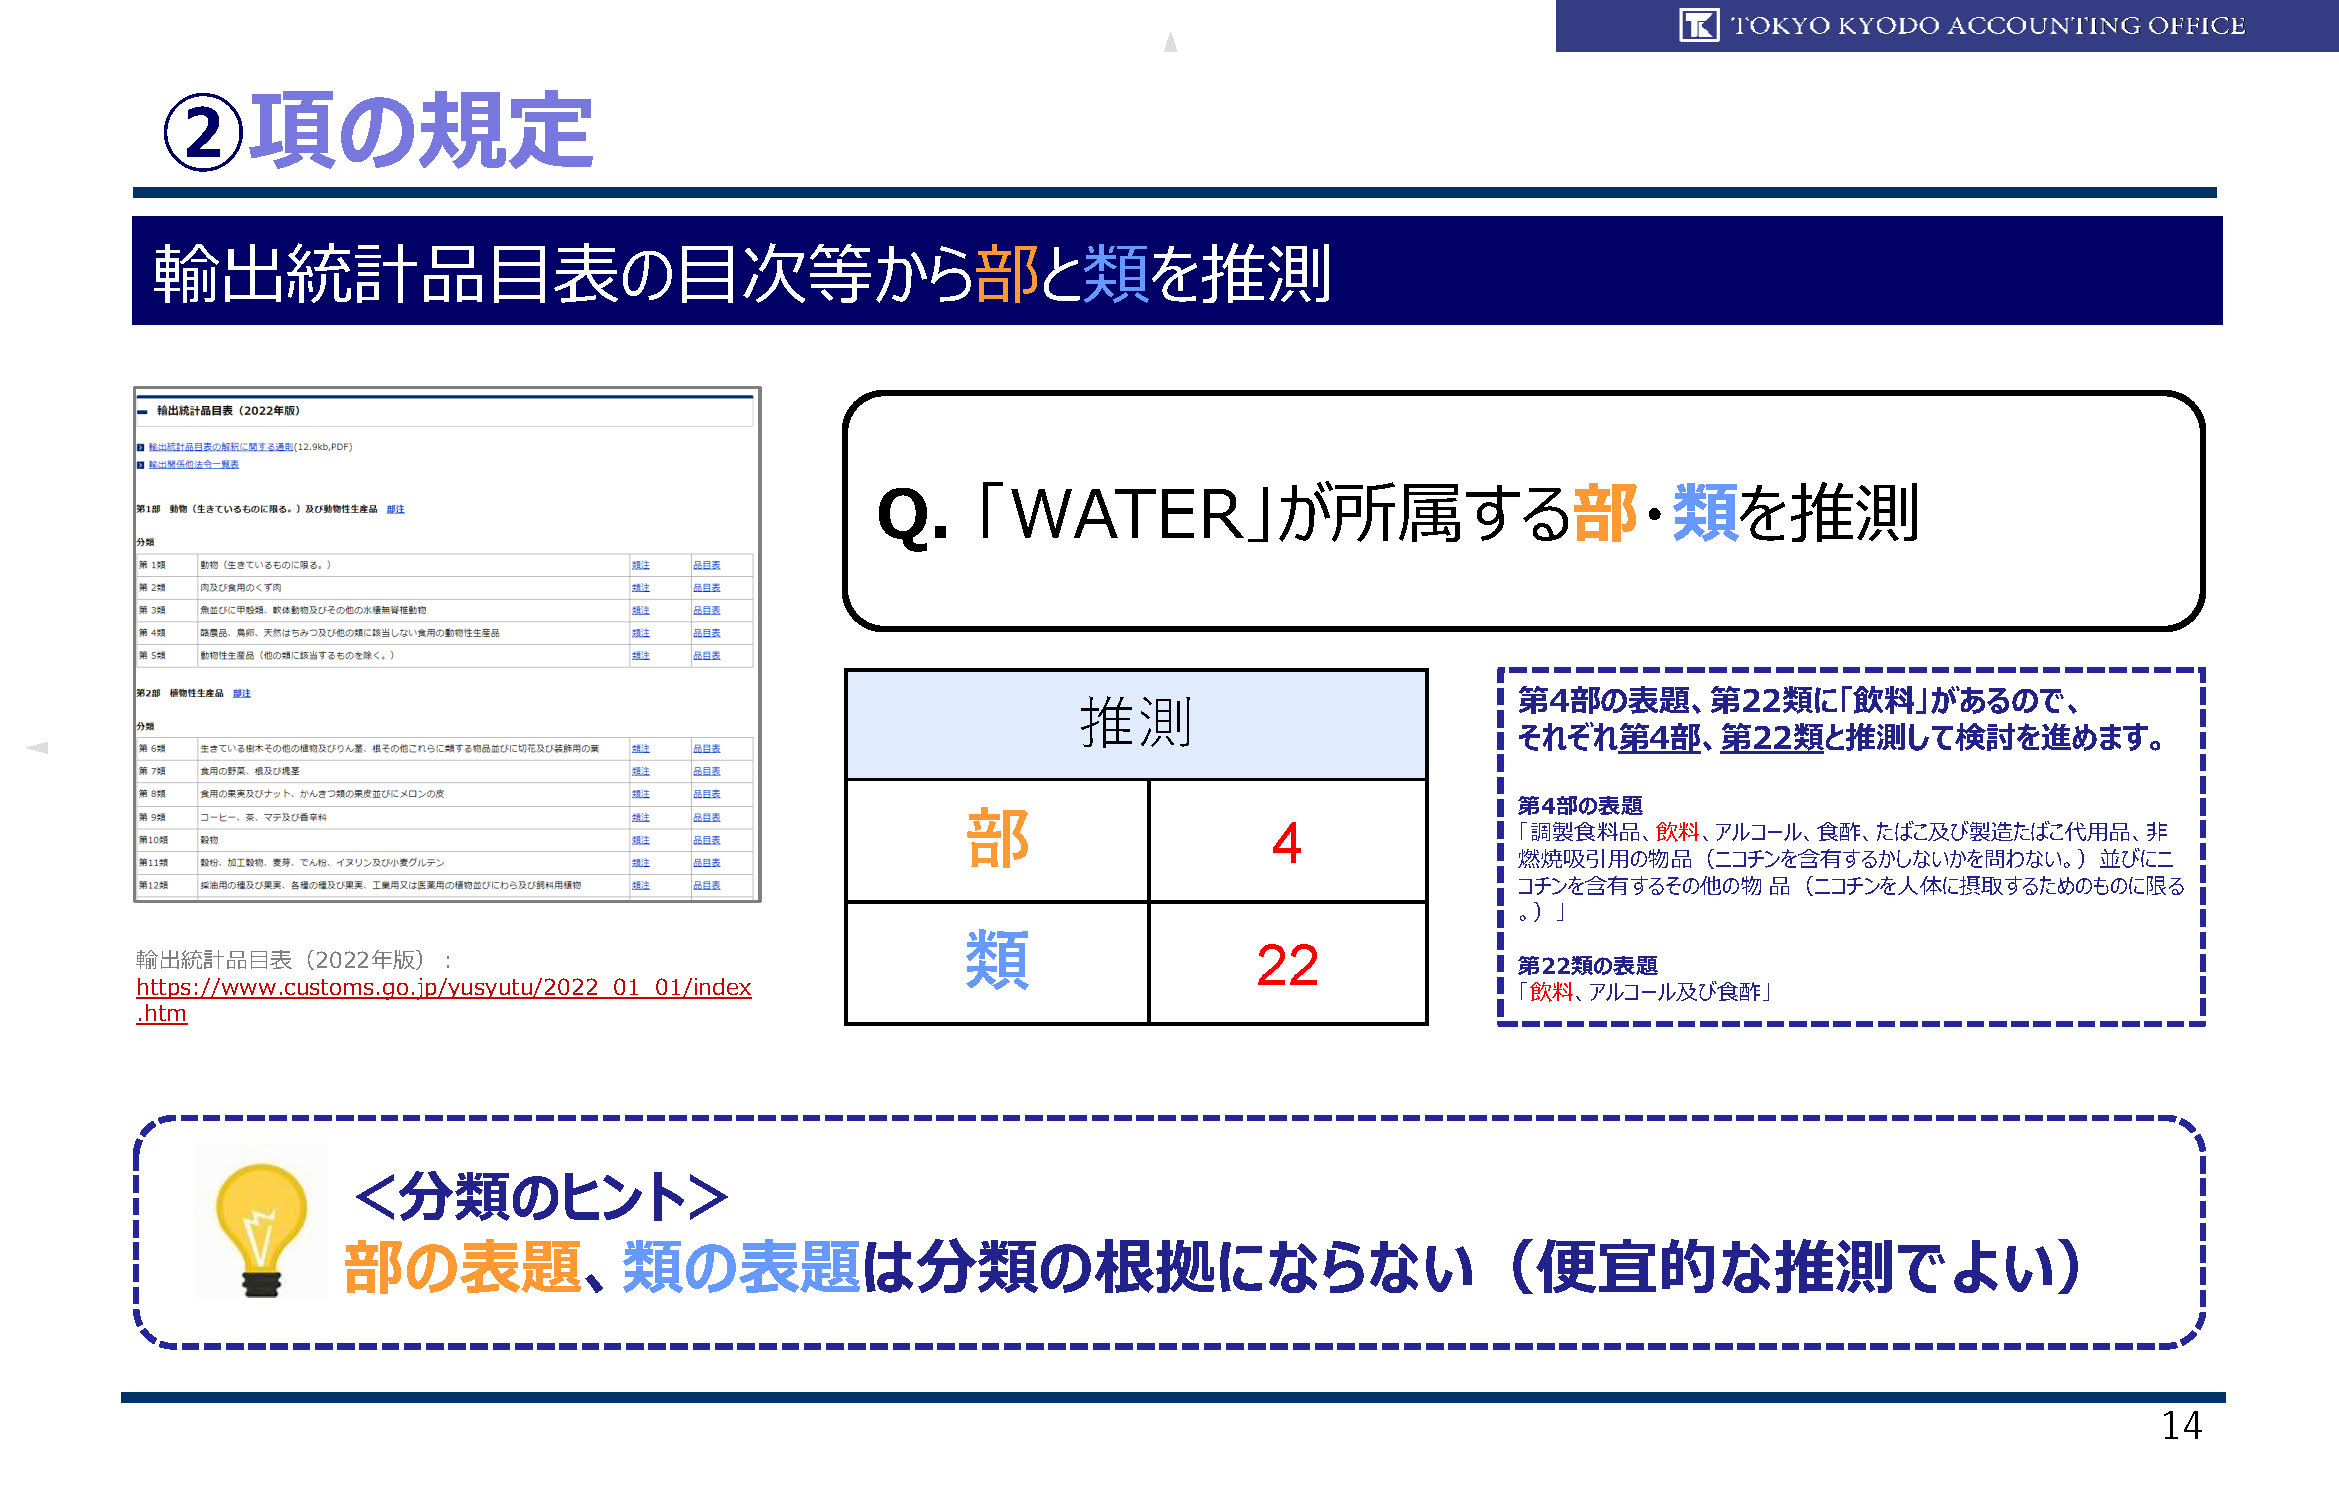Click the 推測 table header cell

coord(1135,724)
